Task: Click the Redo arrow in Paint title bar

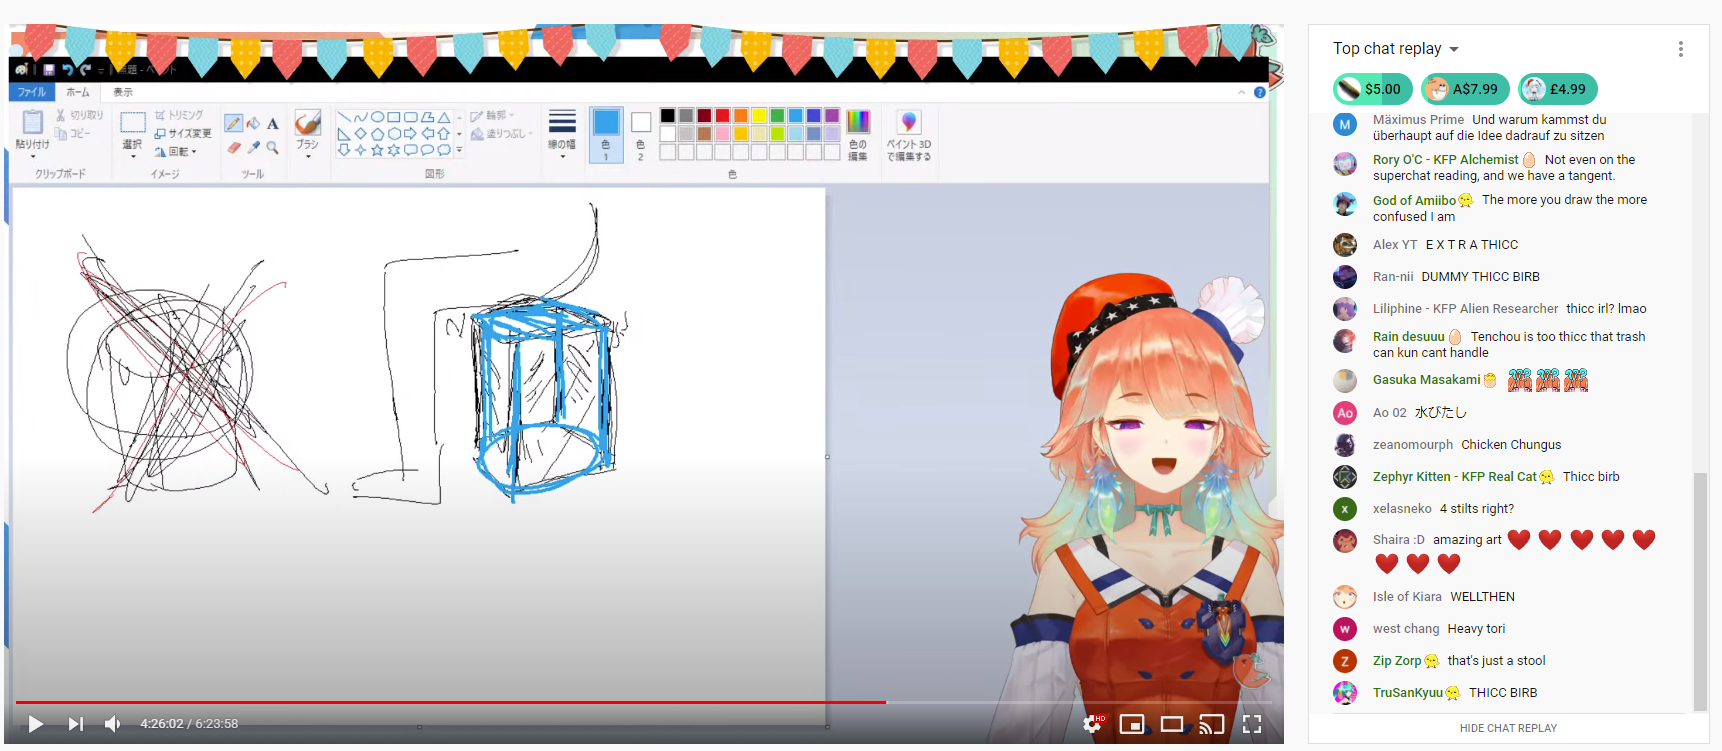Action: tap(85, 69)
